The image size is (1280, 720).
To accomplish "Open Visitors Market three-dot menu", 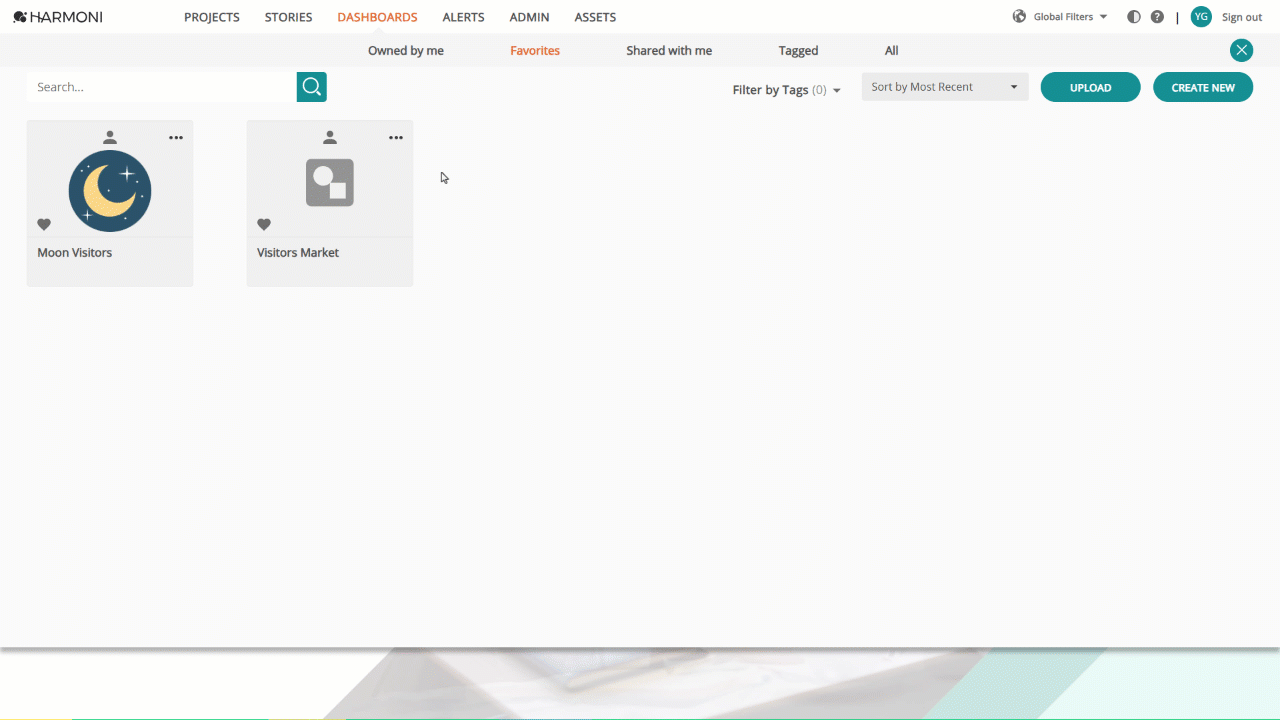I will 396,138.
